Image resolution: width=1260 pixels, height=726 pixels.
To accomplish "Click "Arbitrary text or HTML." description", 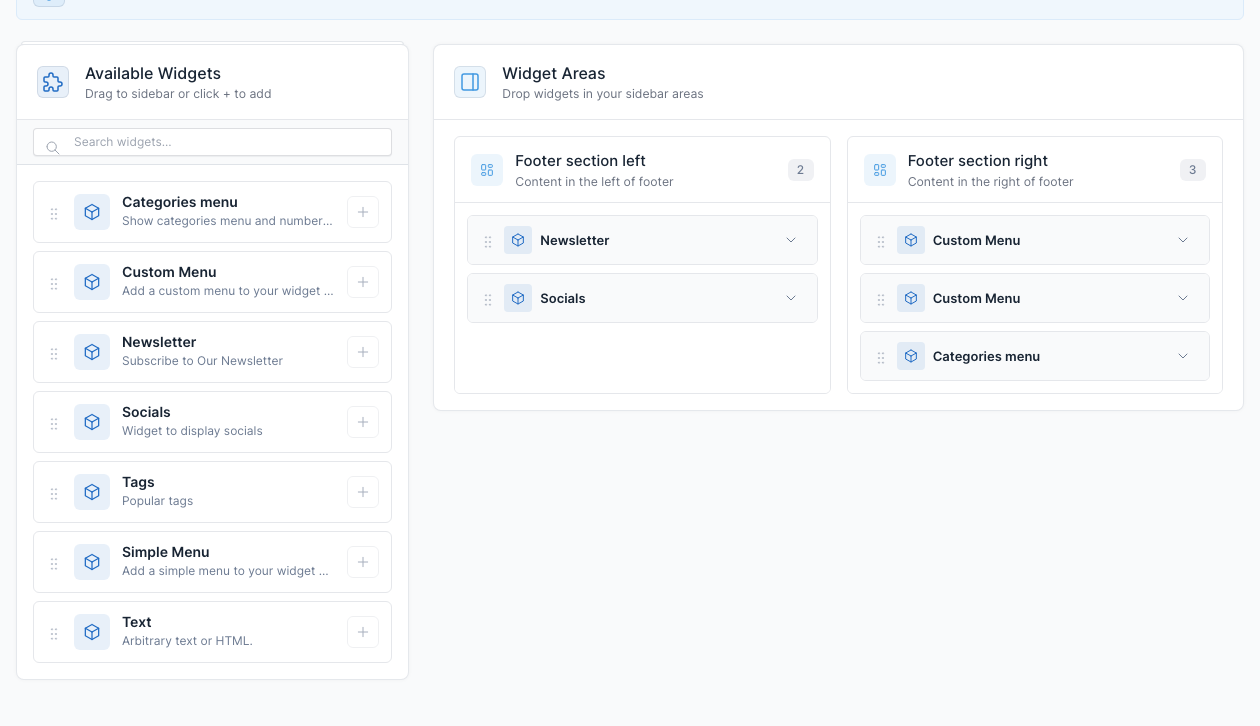I will tap(187, 641).
